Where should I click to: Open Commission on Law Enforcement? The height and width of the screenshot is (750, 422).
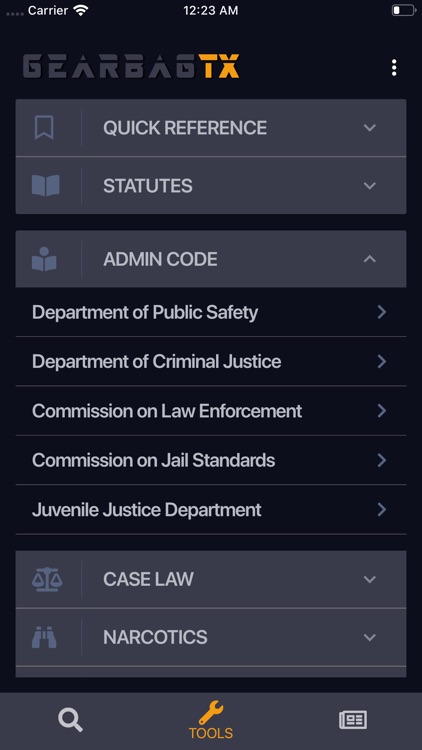(x=211, y=411)
